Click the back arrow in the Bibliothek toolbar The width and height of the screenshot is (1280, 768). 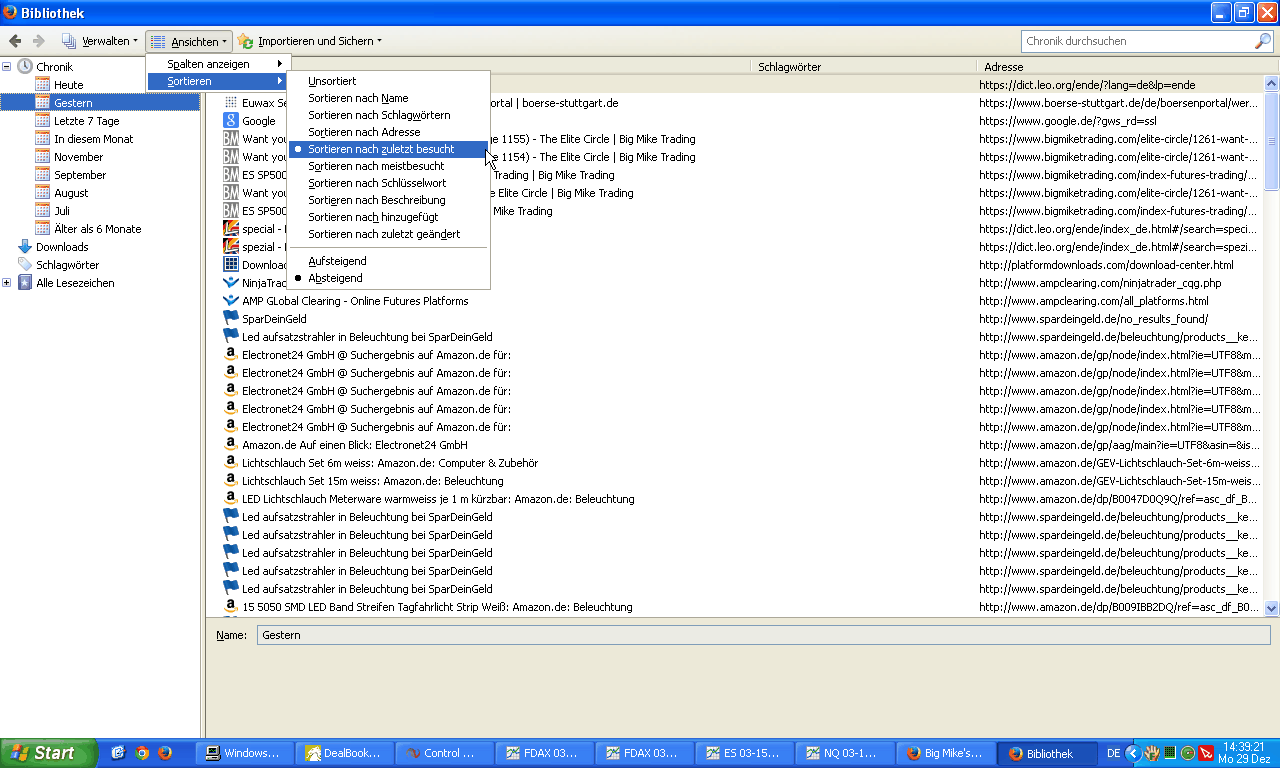point(15,41)
